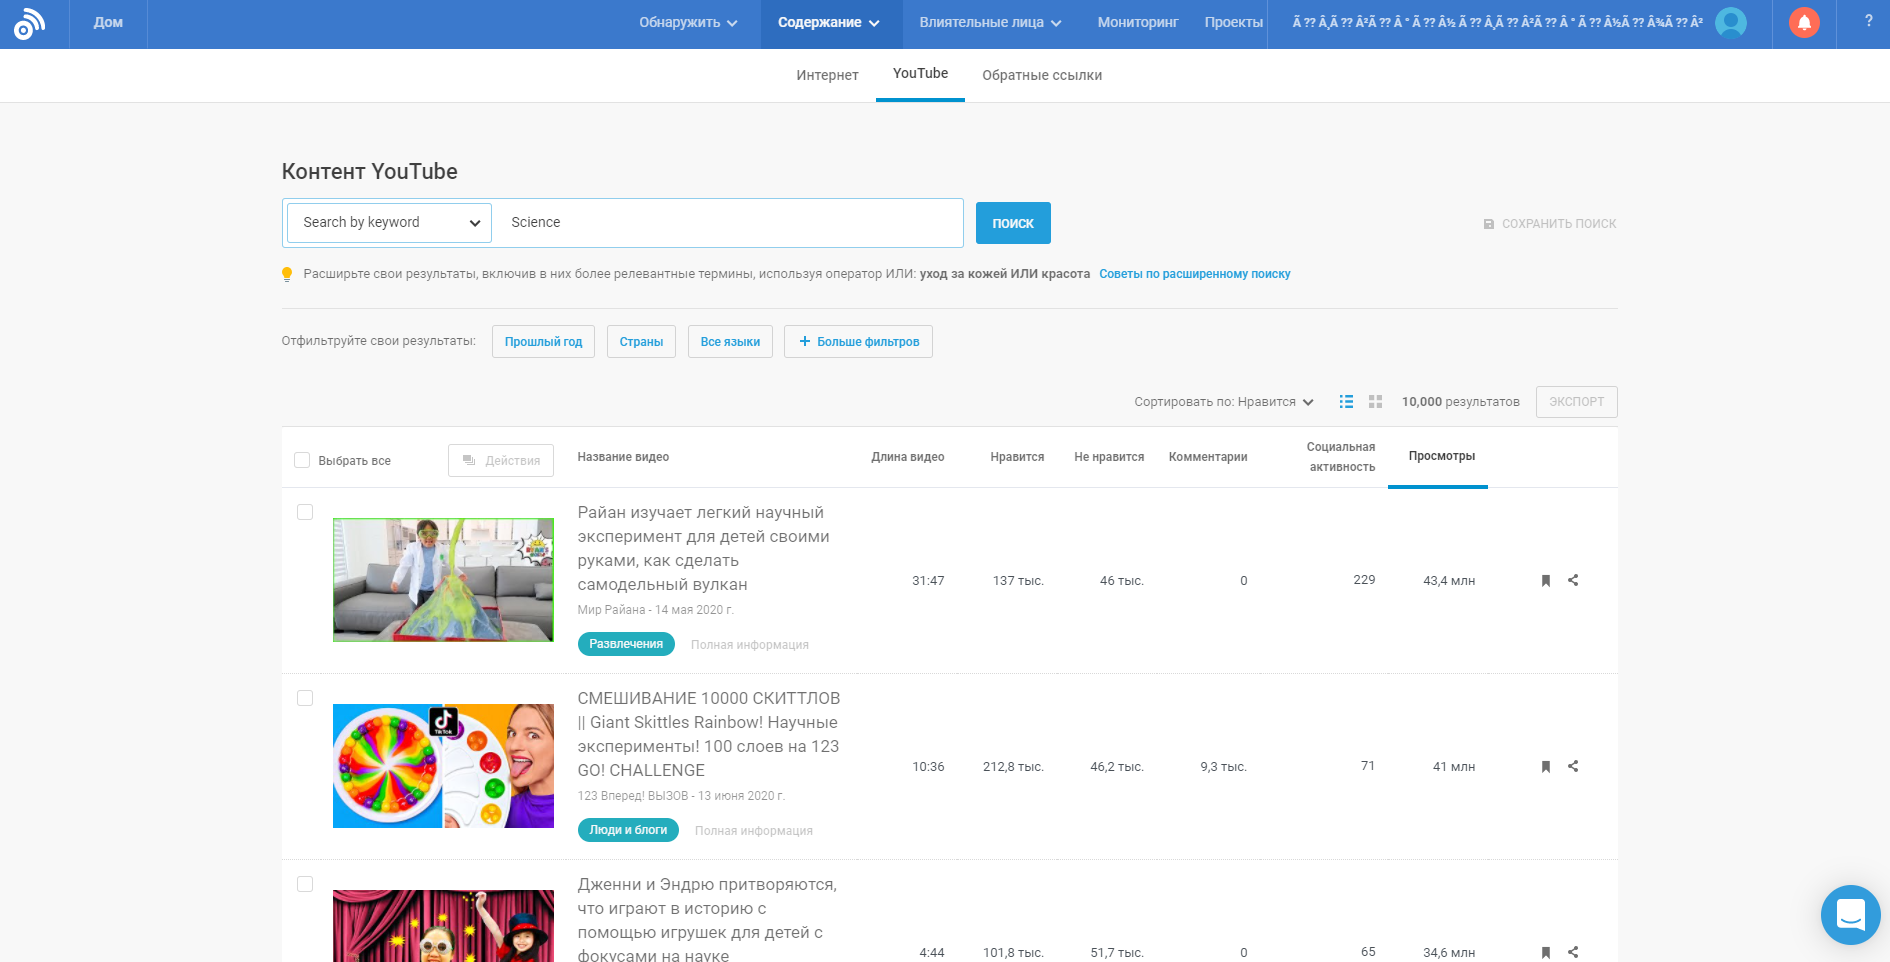Click the 43,4 млн views value

click(x=1449, y=581)
